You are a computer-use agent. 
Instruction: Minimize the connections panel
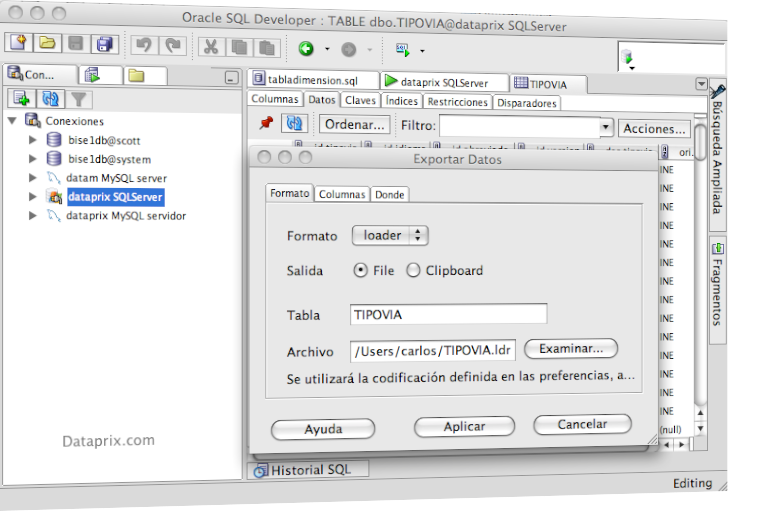click(x=232, y=77)
